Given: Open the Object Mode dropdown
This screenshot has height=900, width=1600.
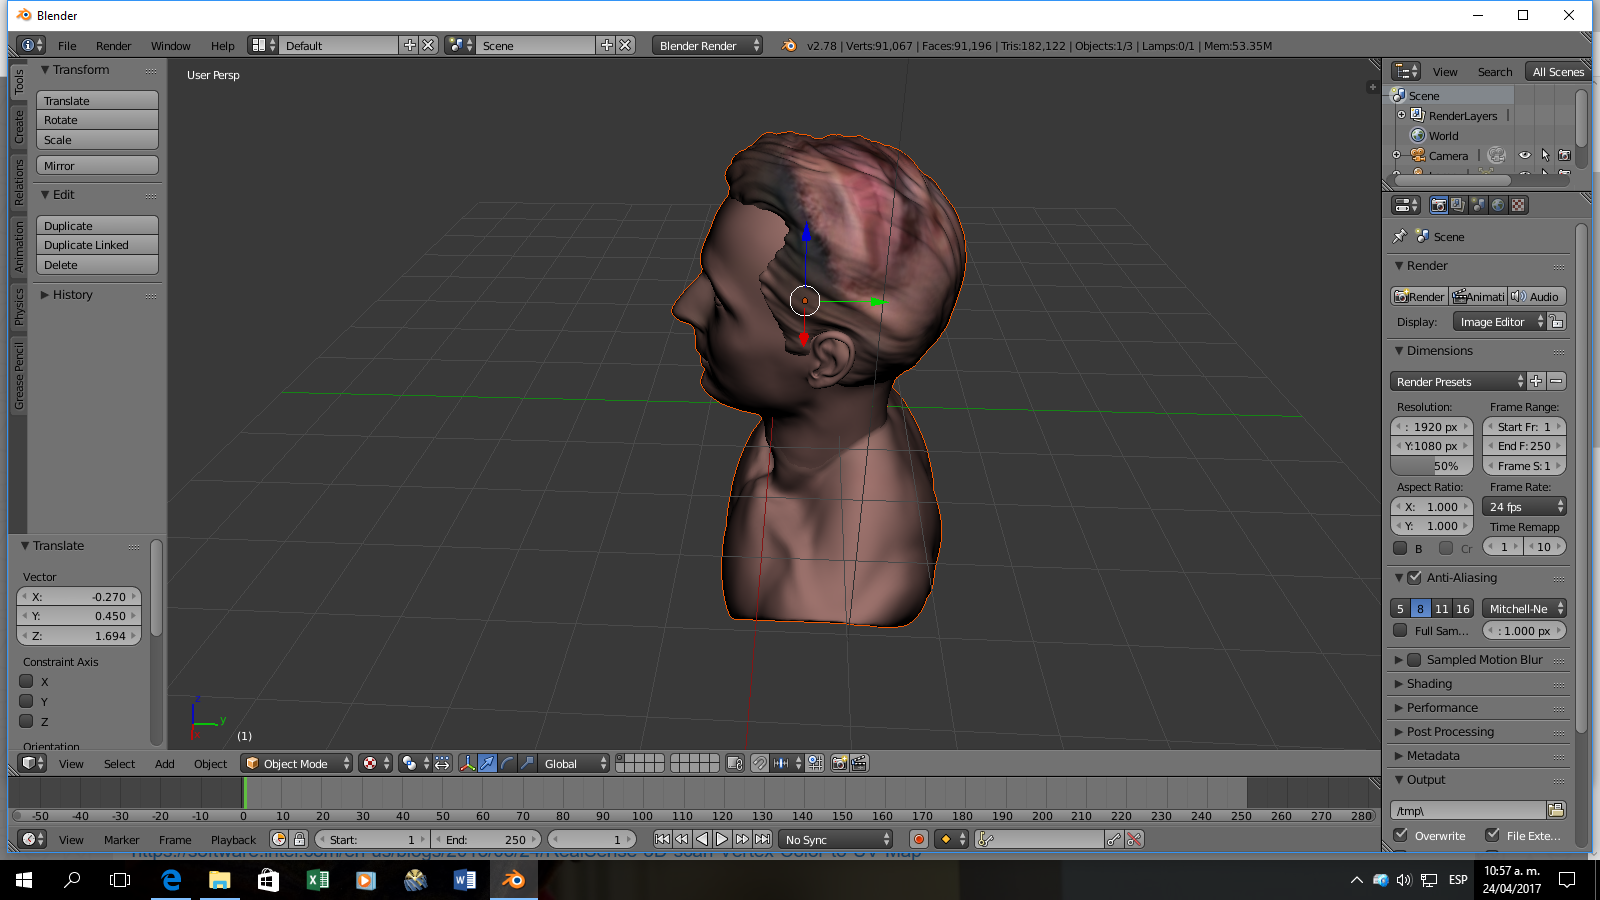Looking at the screenshot, I should [x=297, y=763].
